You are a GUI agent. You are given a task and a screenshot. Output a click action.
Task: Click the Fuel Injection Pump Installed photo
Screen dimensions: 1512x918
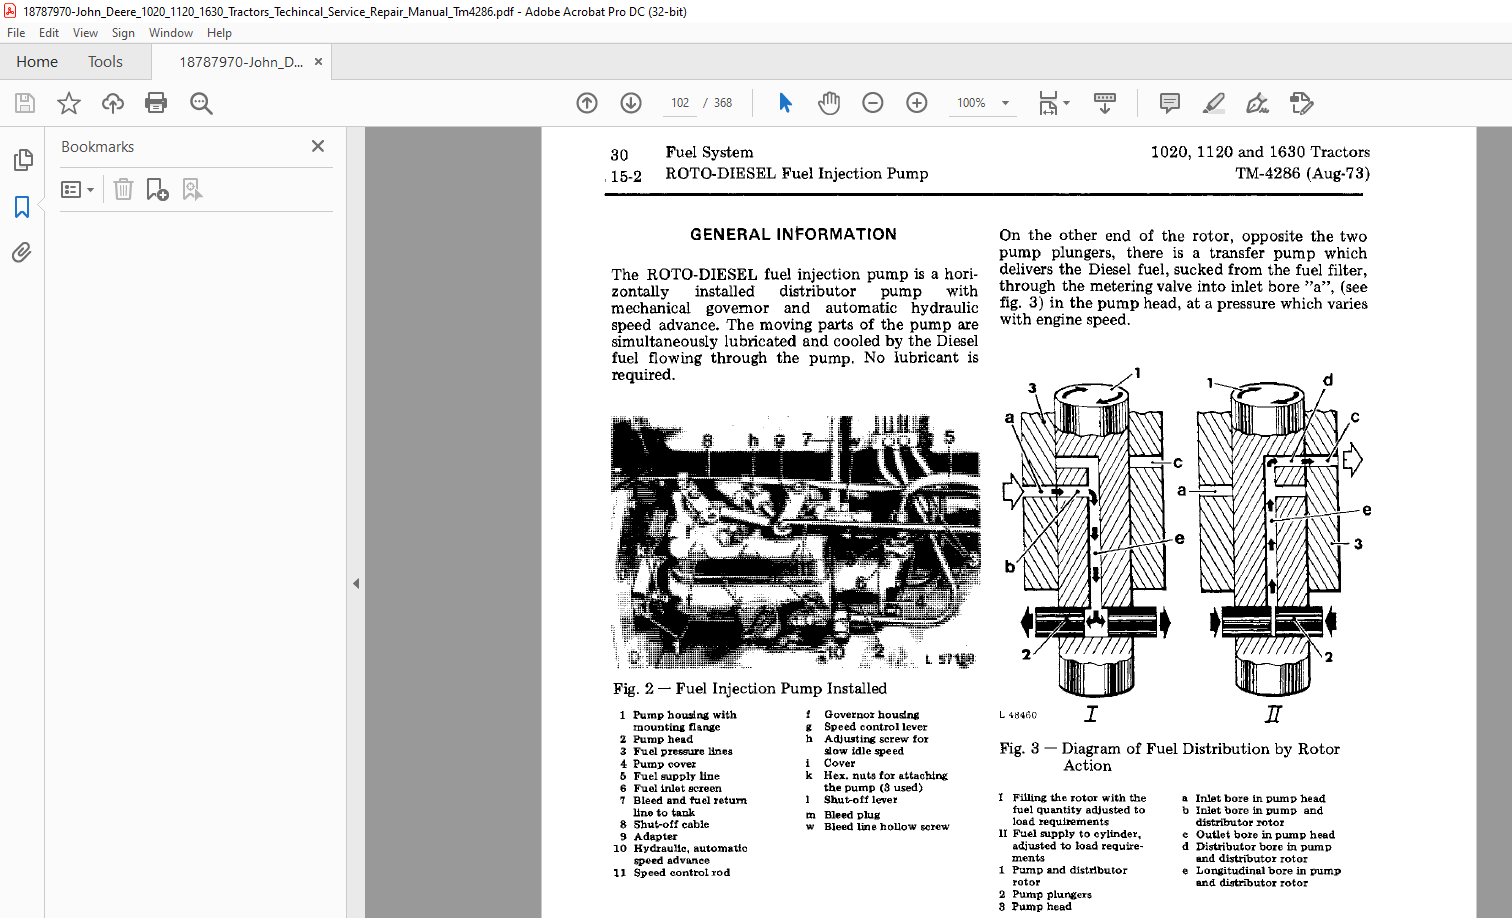point(795,542)
